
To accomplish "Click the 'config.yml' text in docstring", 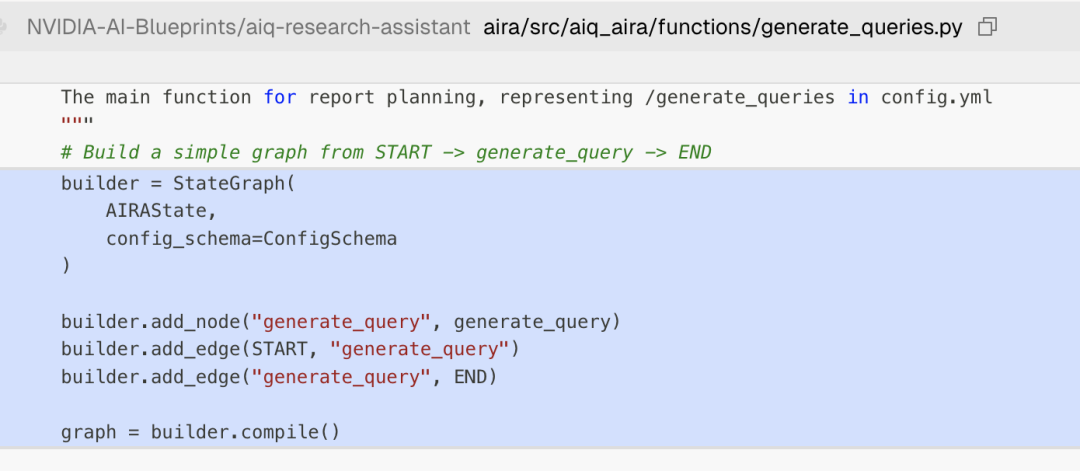I will pos(936,97).
